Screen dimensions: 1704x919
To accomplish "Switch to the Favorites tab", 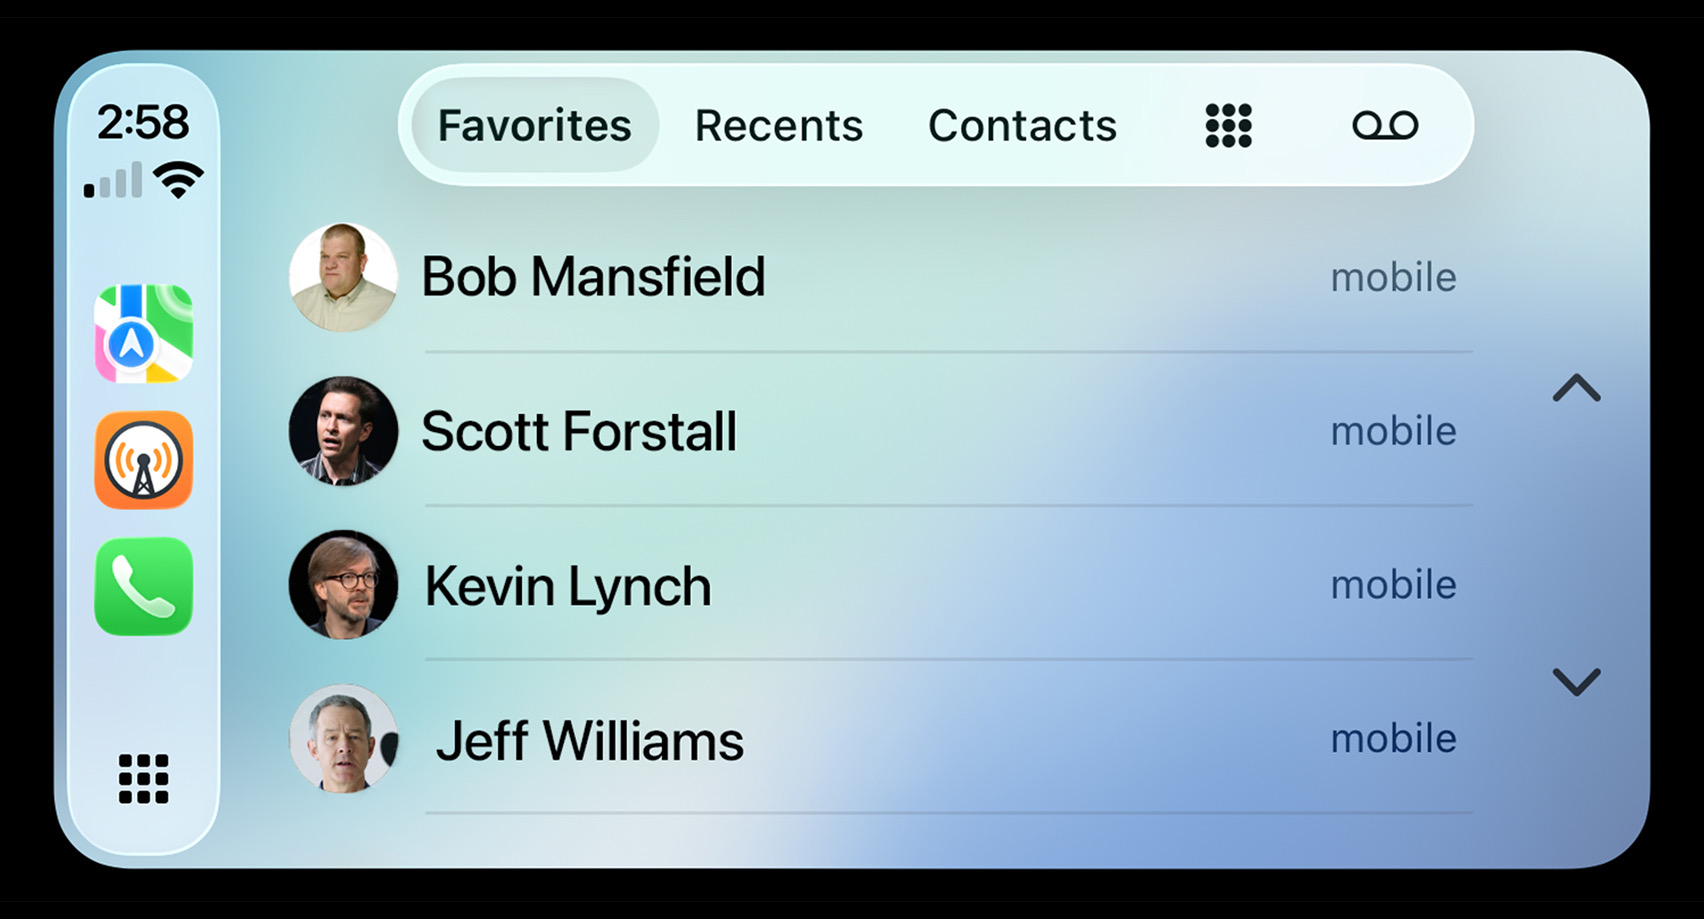I will [535, 126].
